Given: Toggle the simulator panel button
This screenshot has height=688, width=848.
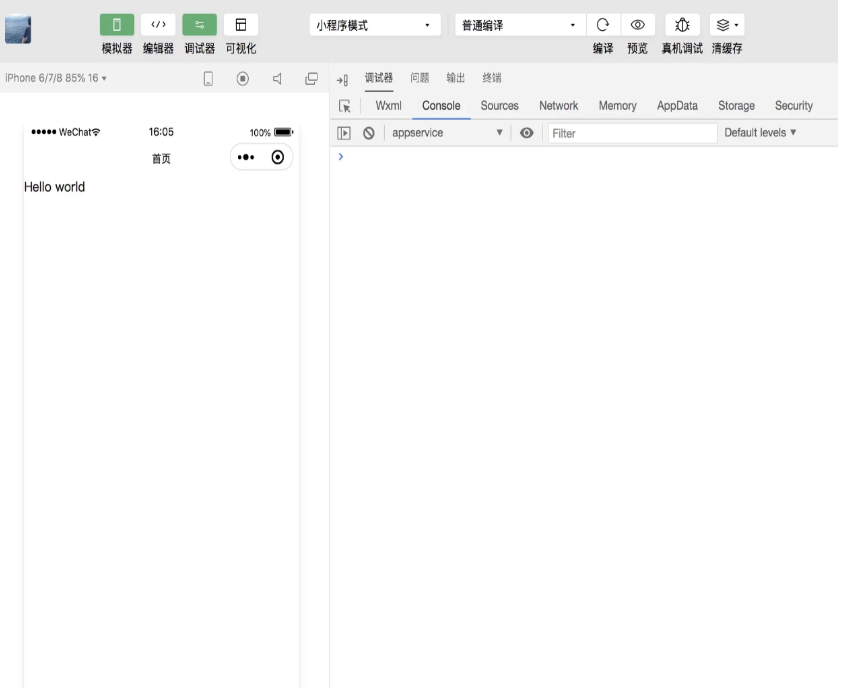Looking at the screenshot, I should [117, 25].
